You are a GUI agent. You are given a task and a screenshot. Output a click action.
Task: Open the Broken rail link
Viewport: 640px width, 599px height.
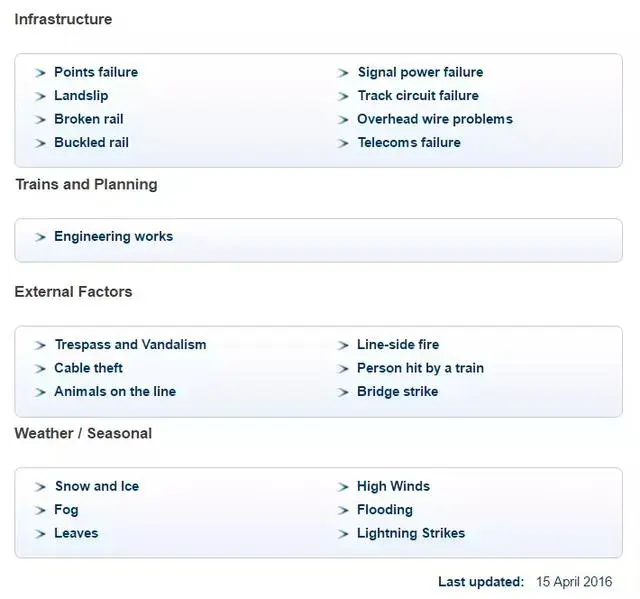tap(89, 119)
